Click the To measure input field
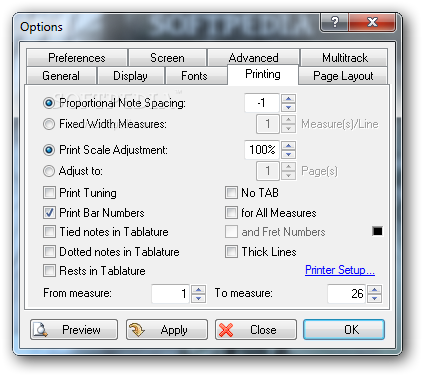The image size is (423, 376). [x=347, y=294]
